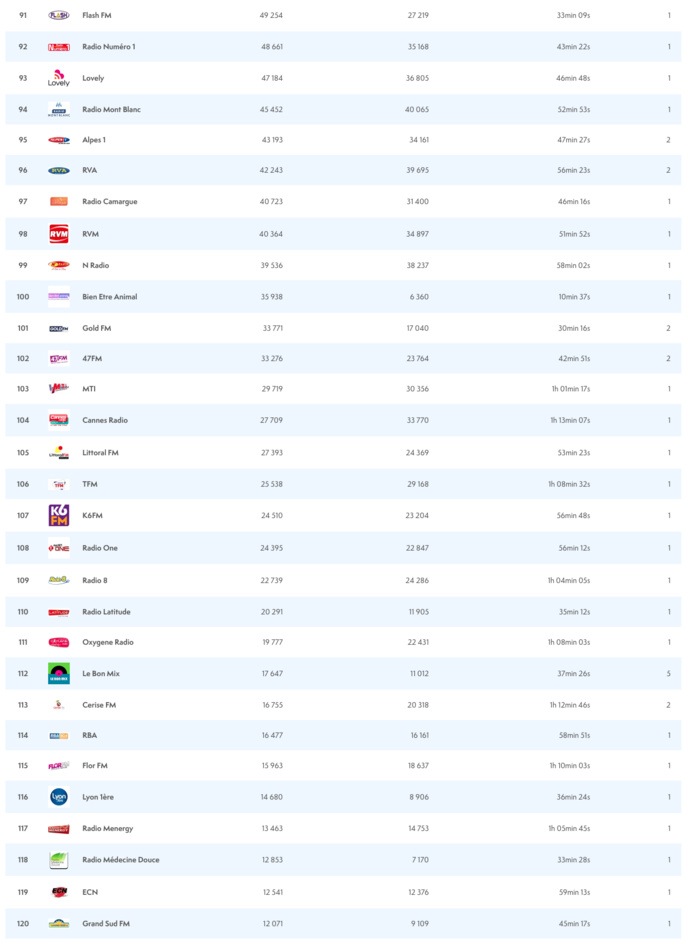The height and width of the screenshot is (943, 689).
Task: Click the purple K6FM logo
Action: point(59,516)
